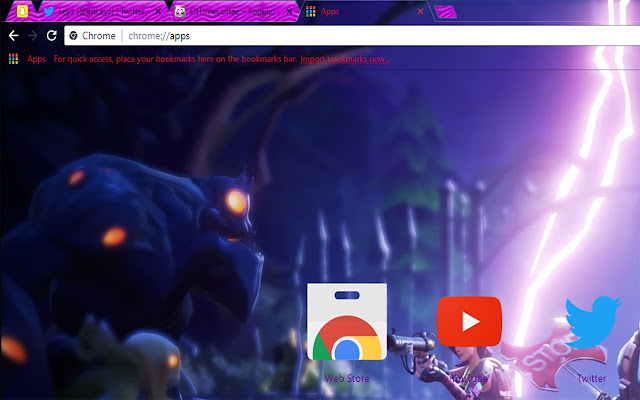Click the Twitter label under its icon
640x400 pixels.
(591, 378)
